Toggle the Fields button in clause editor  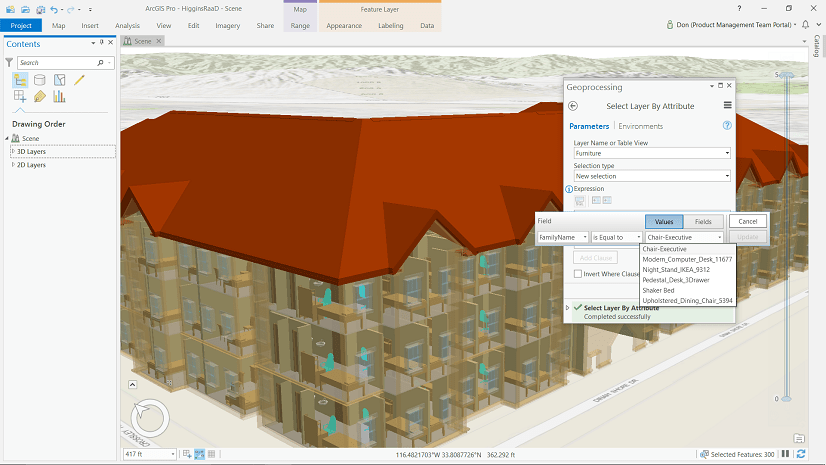[703, 222]
